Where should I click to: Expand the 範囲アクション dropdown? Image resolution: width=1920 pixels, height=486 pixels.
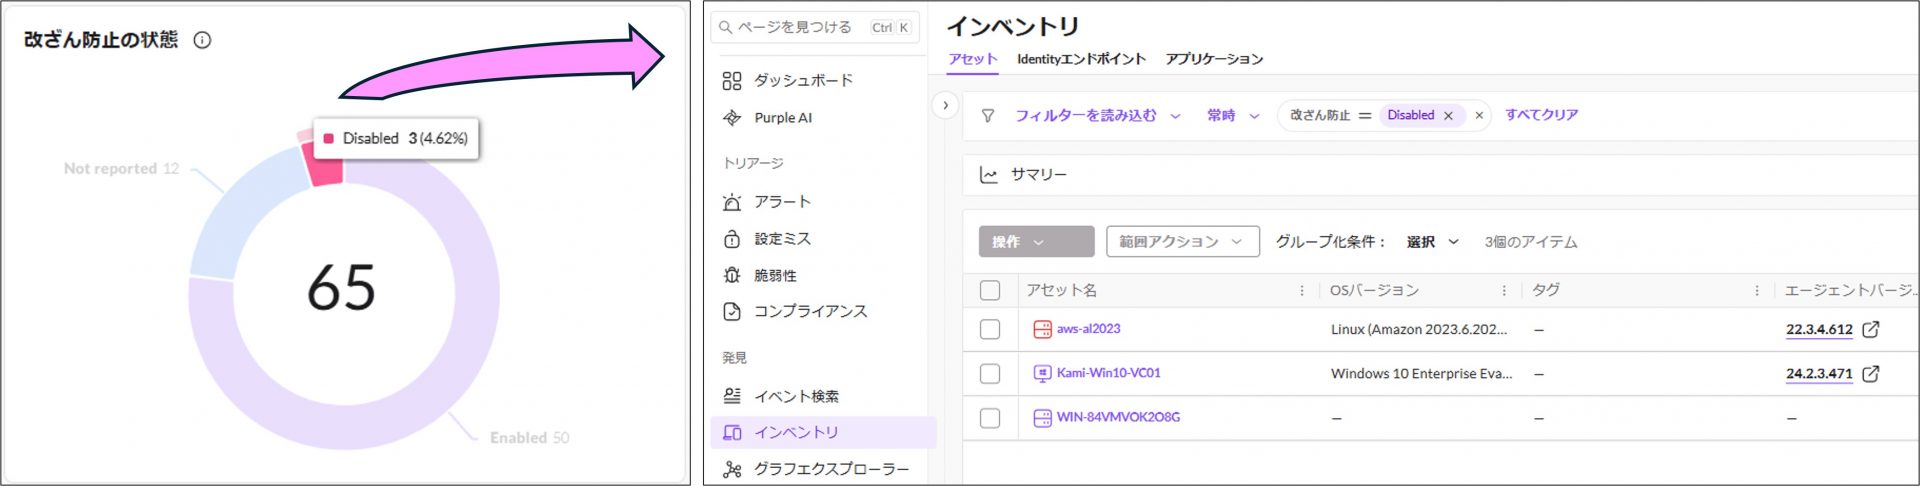pos(1182,242)
